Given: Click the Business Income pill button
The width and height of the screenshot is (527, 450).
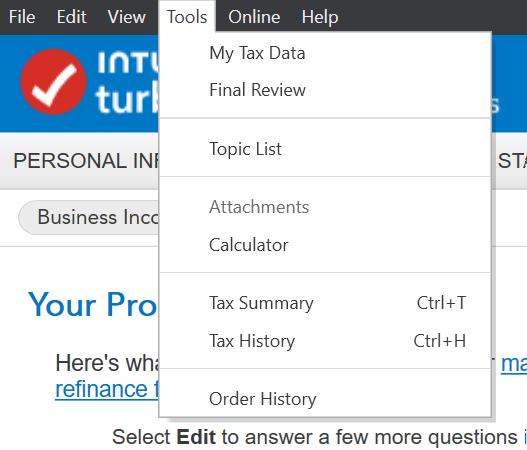Looking at the screenshot, I should (89, 217).
